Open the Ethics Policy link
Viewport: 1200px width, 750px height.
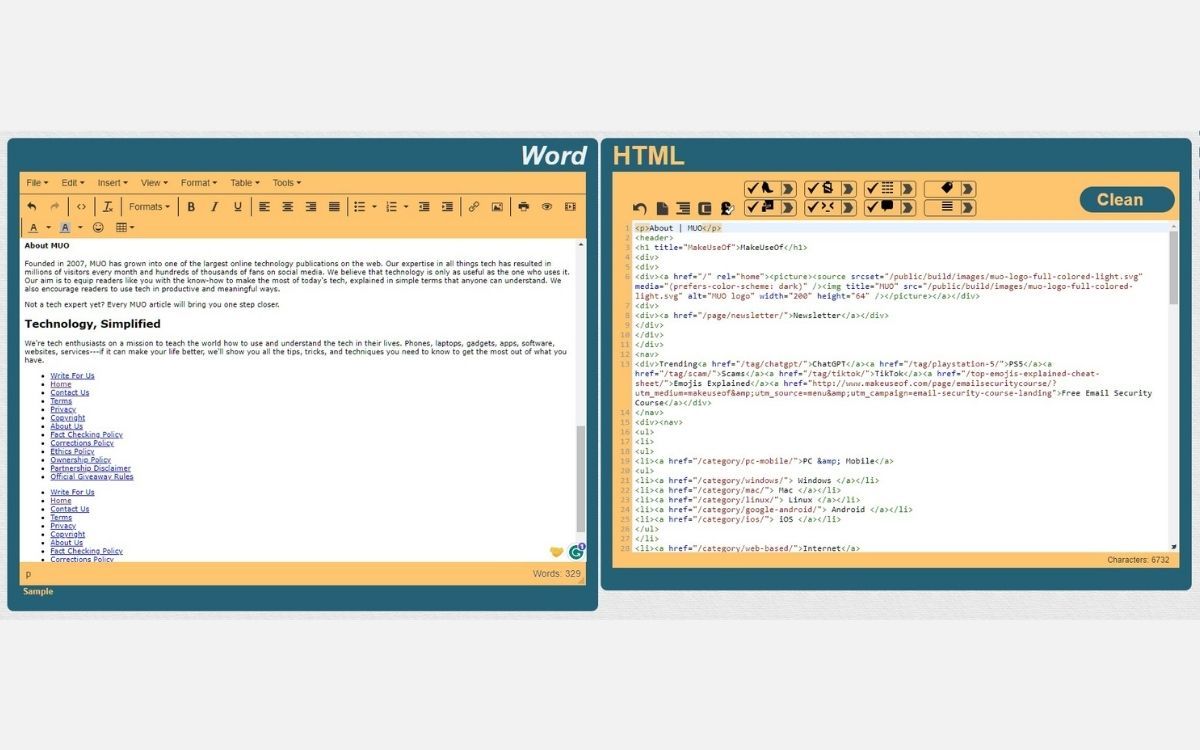click(72, 452)
